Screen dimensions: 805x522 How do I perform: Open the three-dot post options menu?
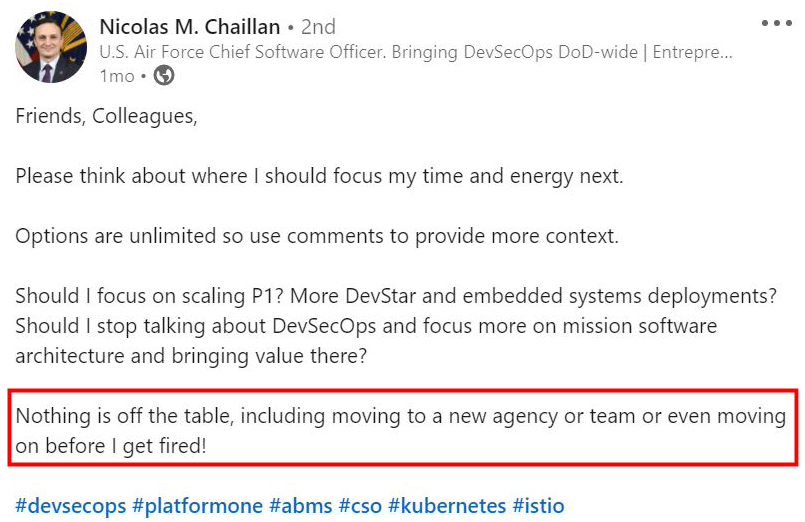point(776,23)
